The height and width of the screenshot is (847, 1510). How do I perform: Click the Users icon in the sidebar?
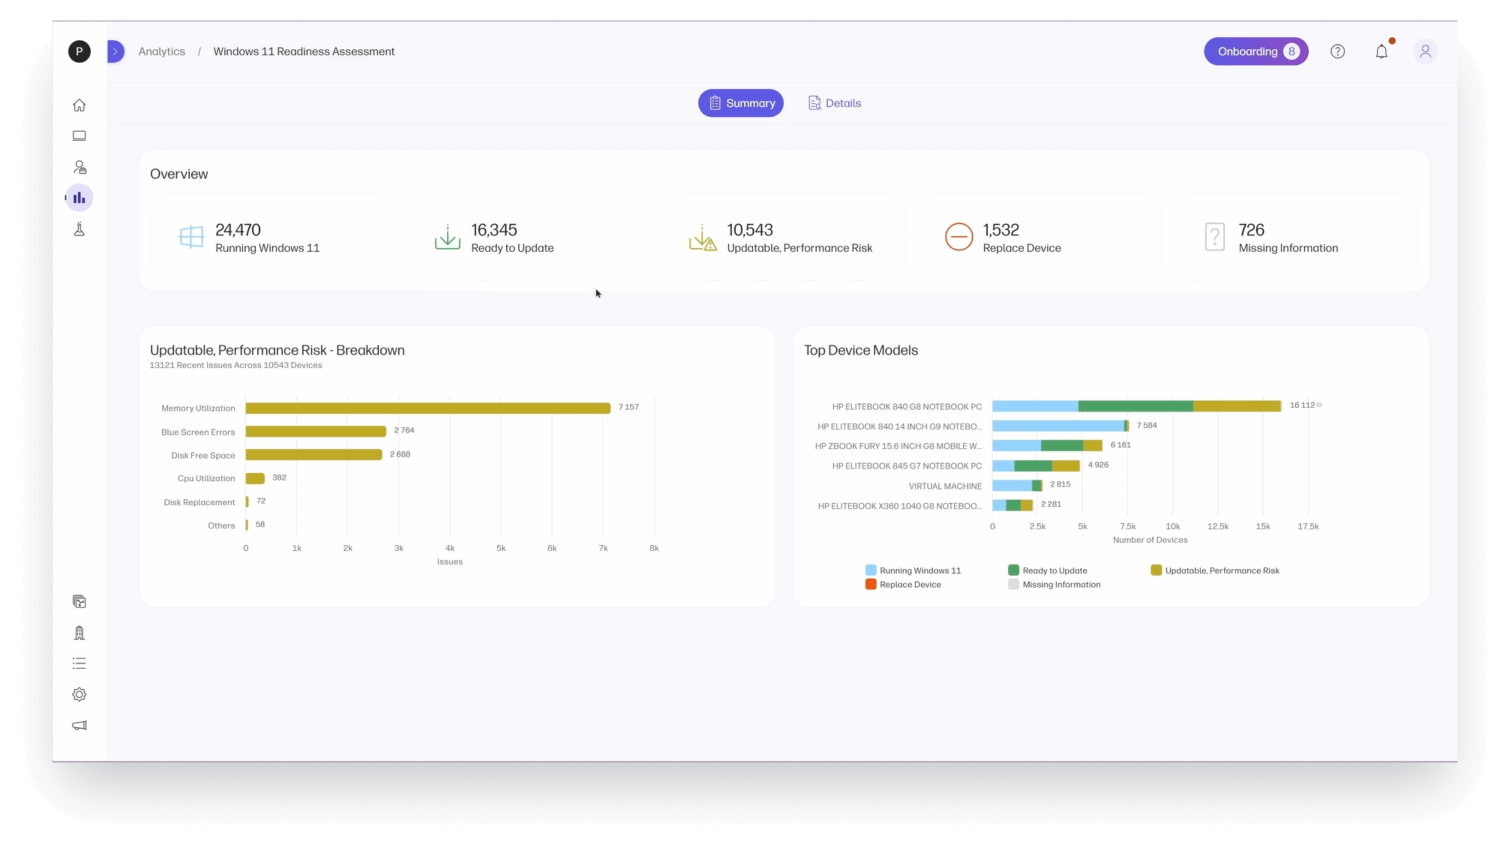[x=79, y=166]
